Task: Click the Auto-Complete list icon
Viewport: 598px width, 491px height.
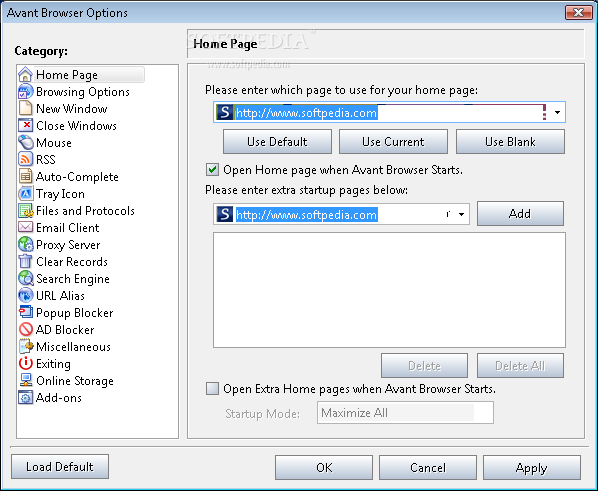Action: pyautogui.click(x=26, y=176)
